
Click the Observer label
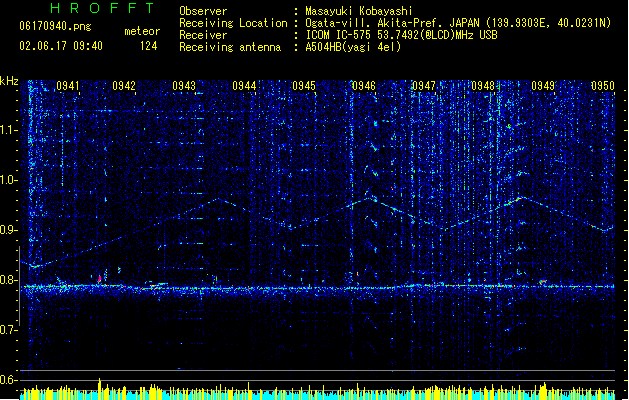(203, 11)
